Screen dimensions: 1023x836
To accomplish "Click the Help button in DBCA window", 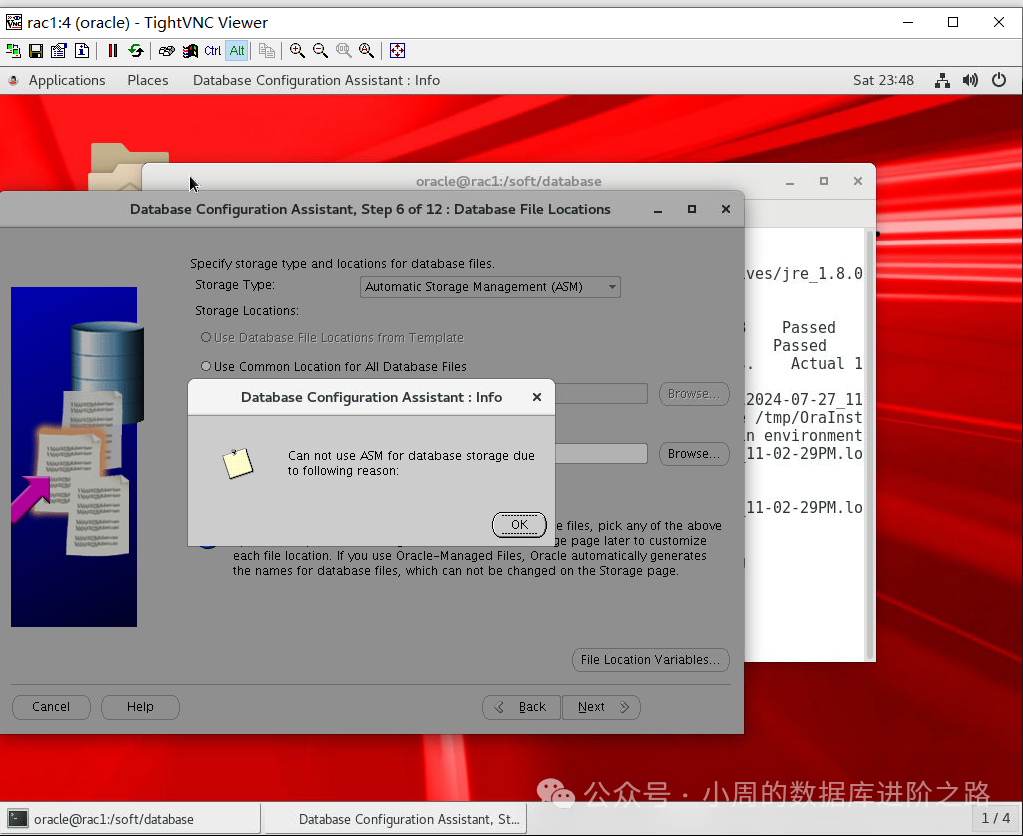I will (140, 707).
